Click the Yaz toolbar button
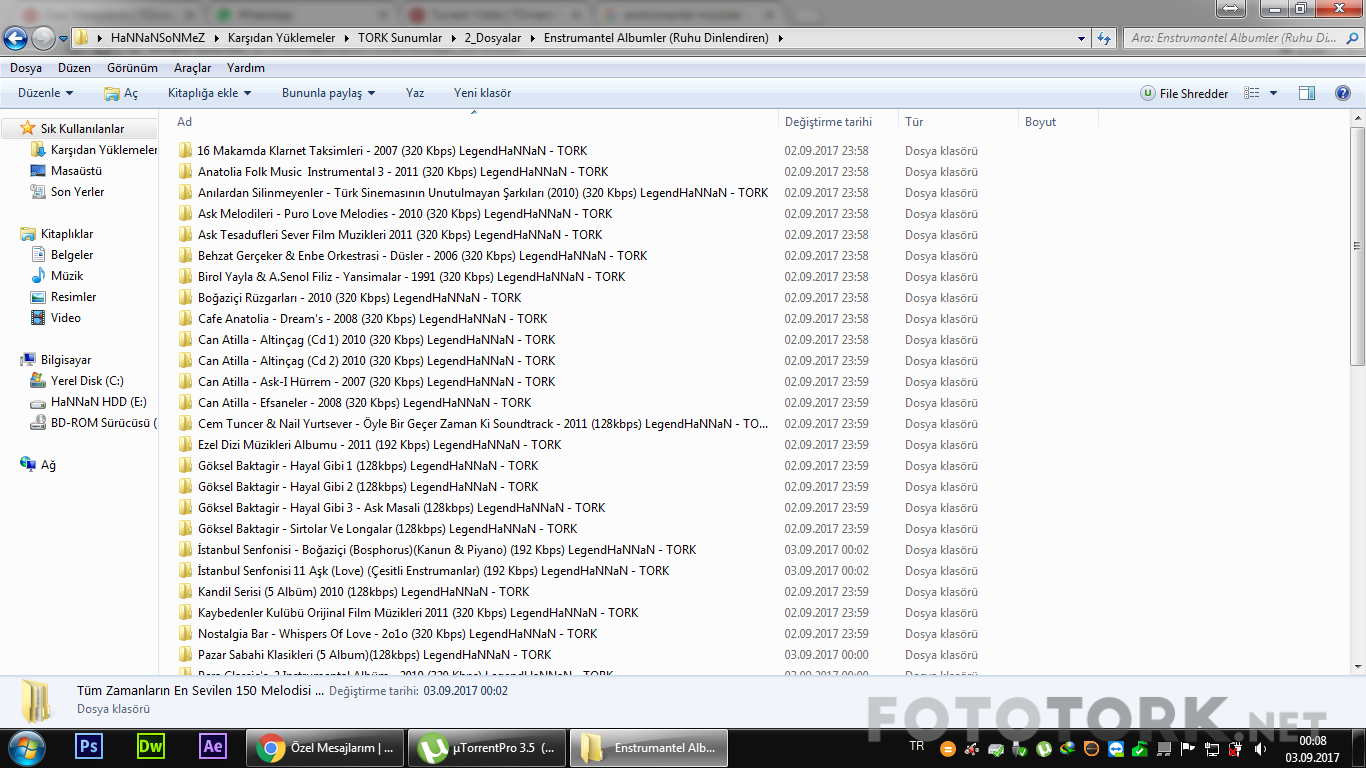The image size is (1366, 768). (x=415, y=93)
